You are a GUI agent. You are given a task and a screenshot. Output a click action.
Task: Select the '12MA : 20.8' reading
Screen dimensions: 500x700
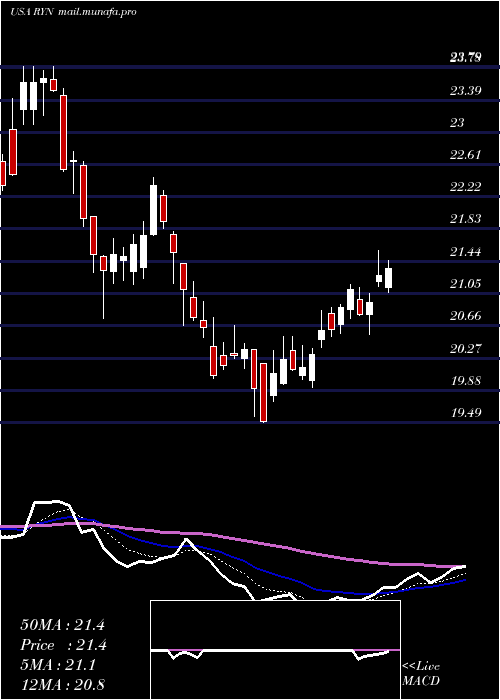pos(62,684)
